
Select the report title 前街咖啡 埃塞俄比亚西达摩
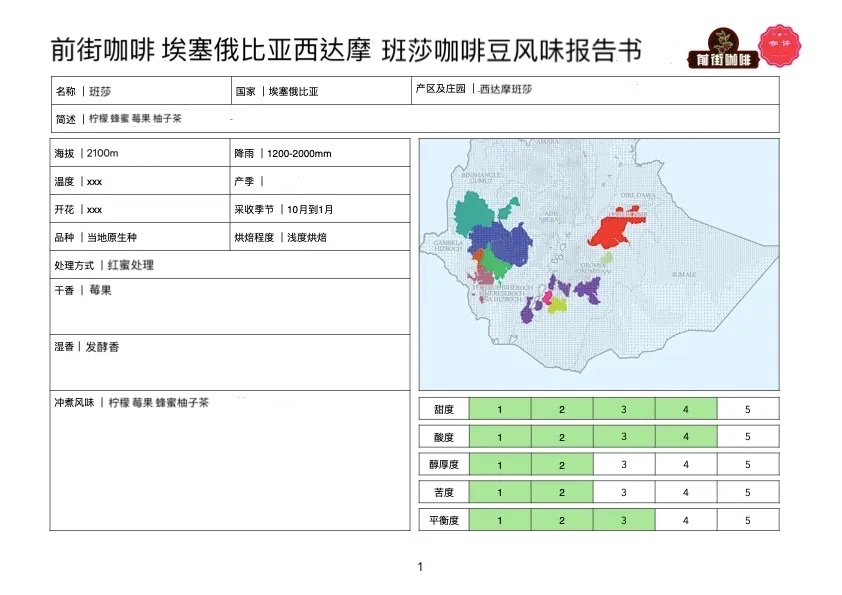210,51
